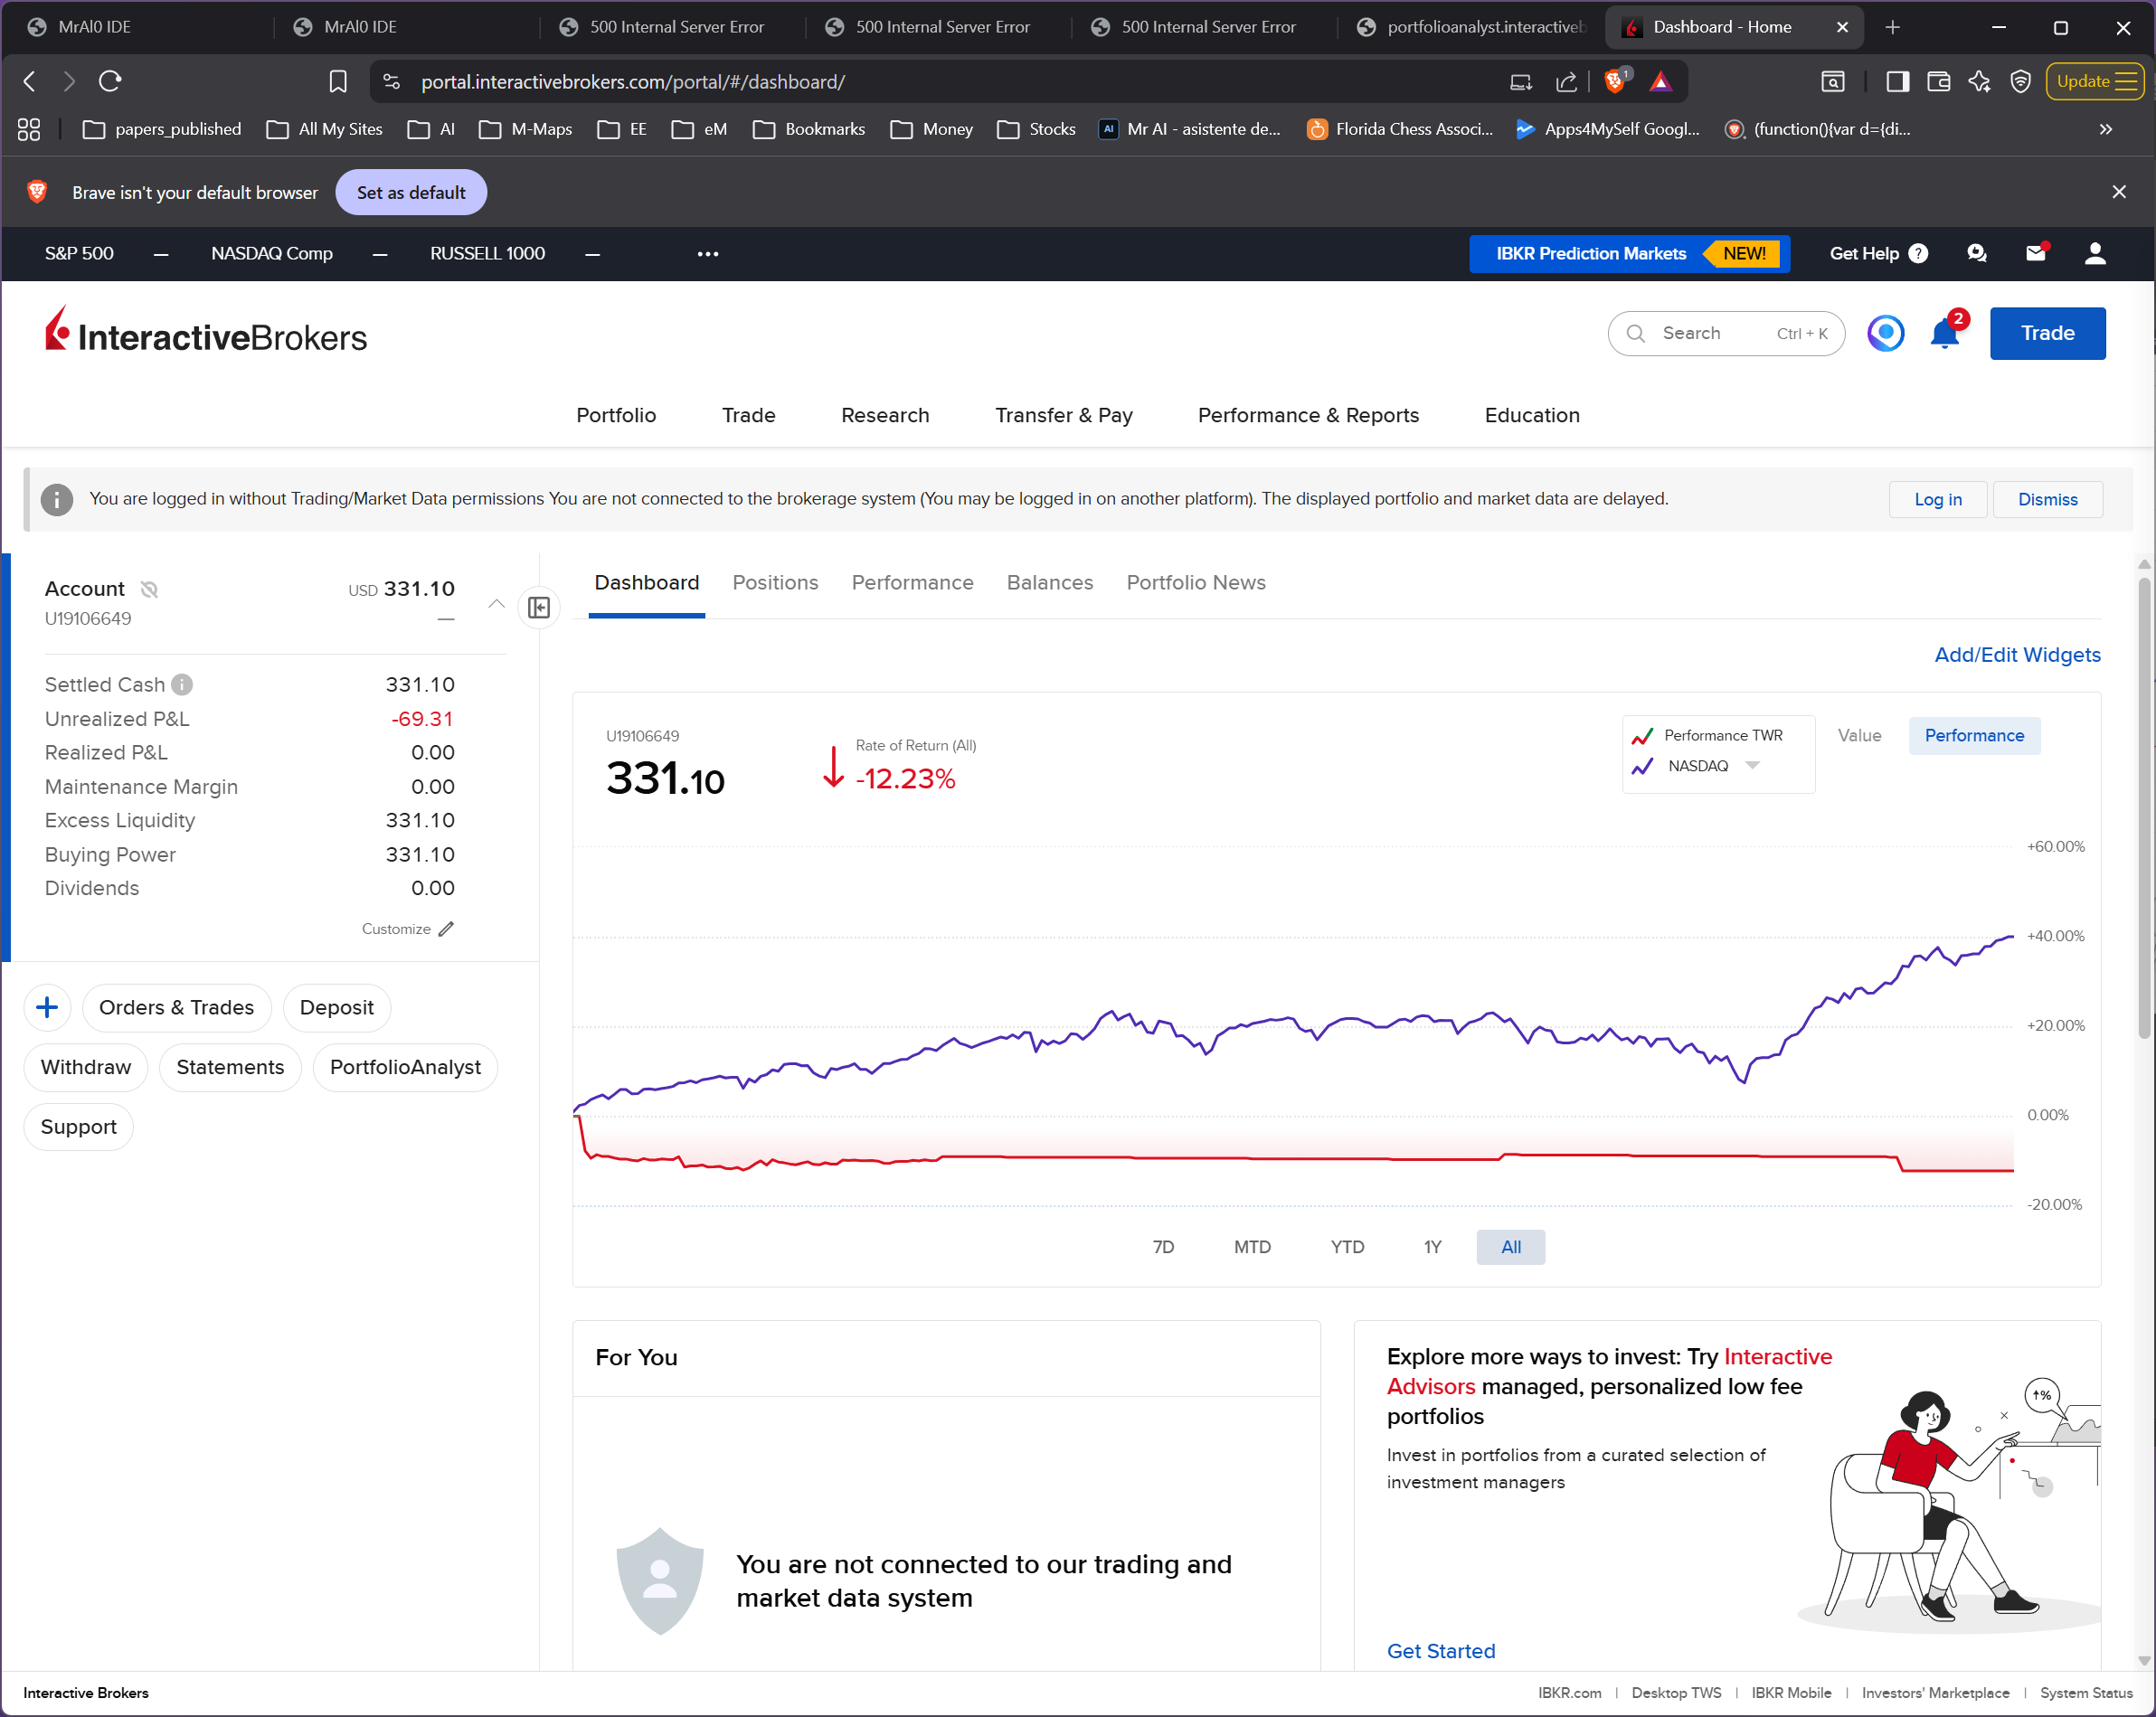Close the default browser notification bar

tap(2118, 192)
